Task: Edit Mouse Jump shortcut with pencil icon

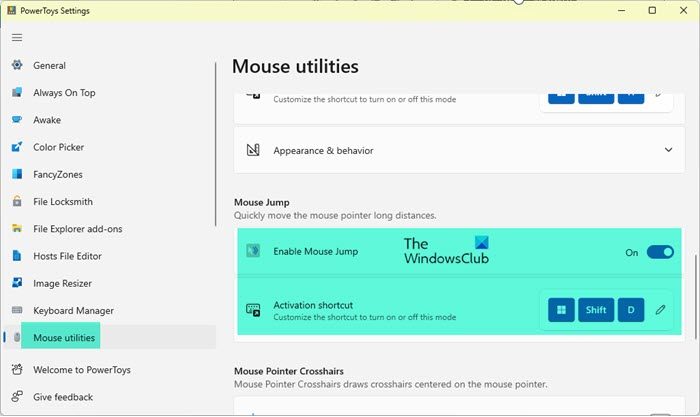Action: [x=661, y=310]
